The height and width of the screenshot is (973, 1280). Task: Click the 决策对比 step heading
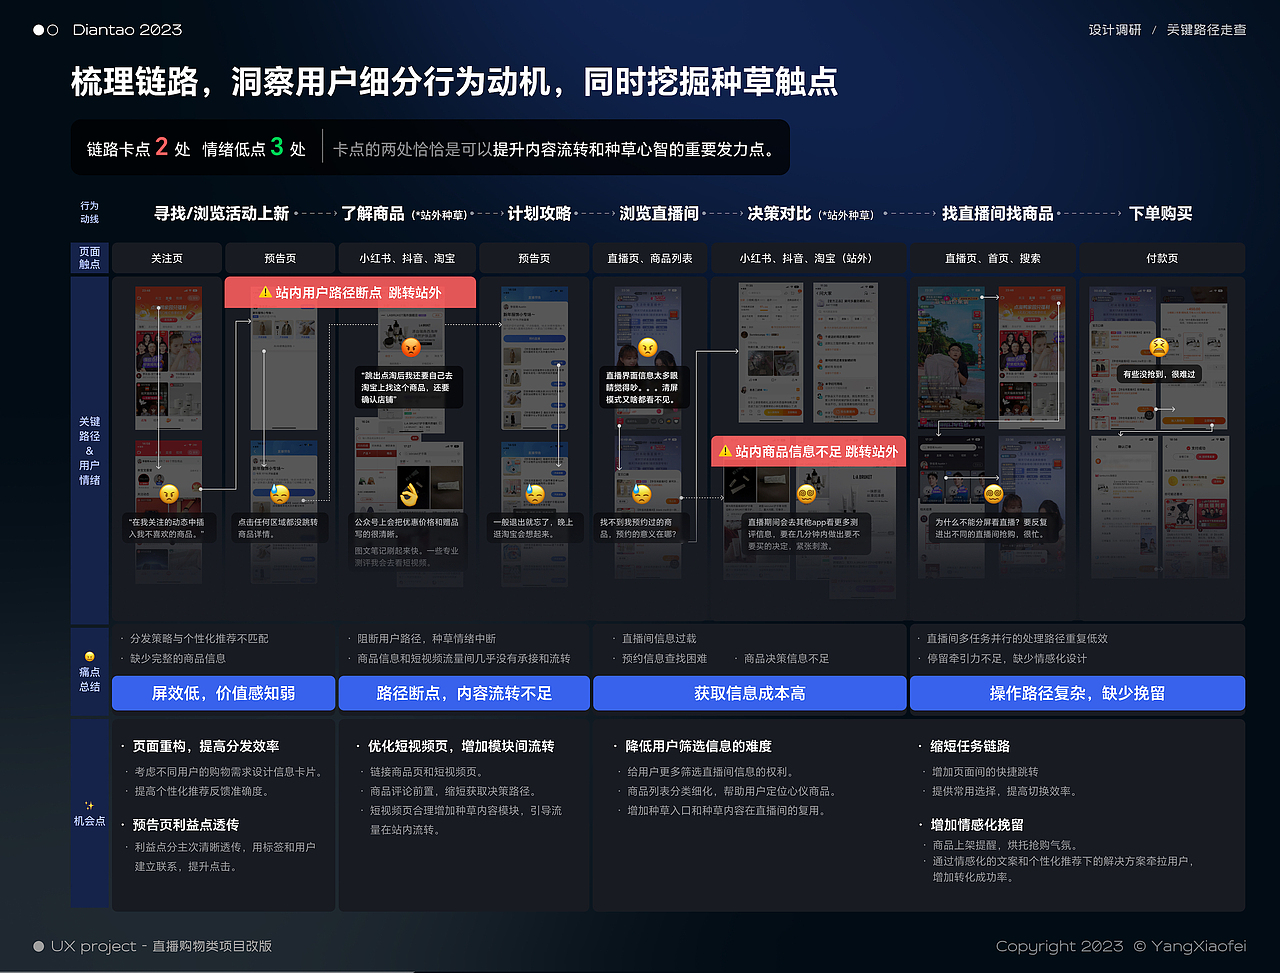coord(779,213)
